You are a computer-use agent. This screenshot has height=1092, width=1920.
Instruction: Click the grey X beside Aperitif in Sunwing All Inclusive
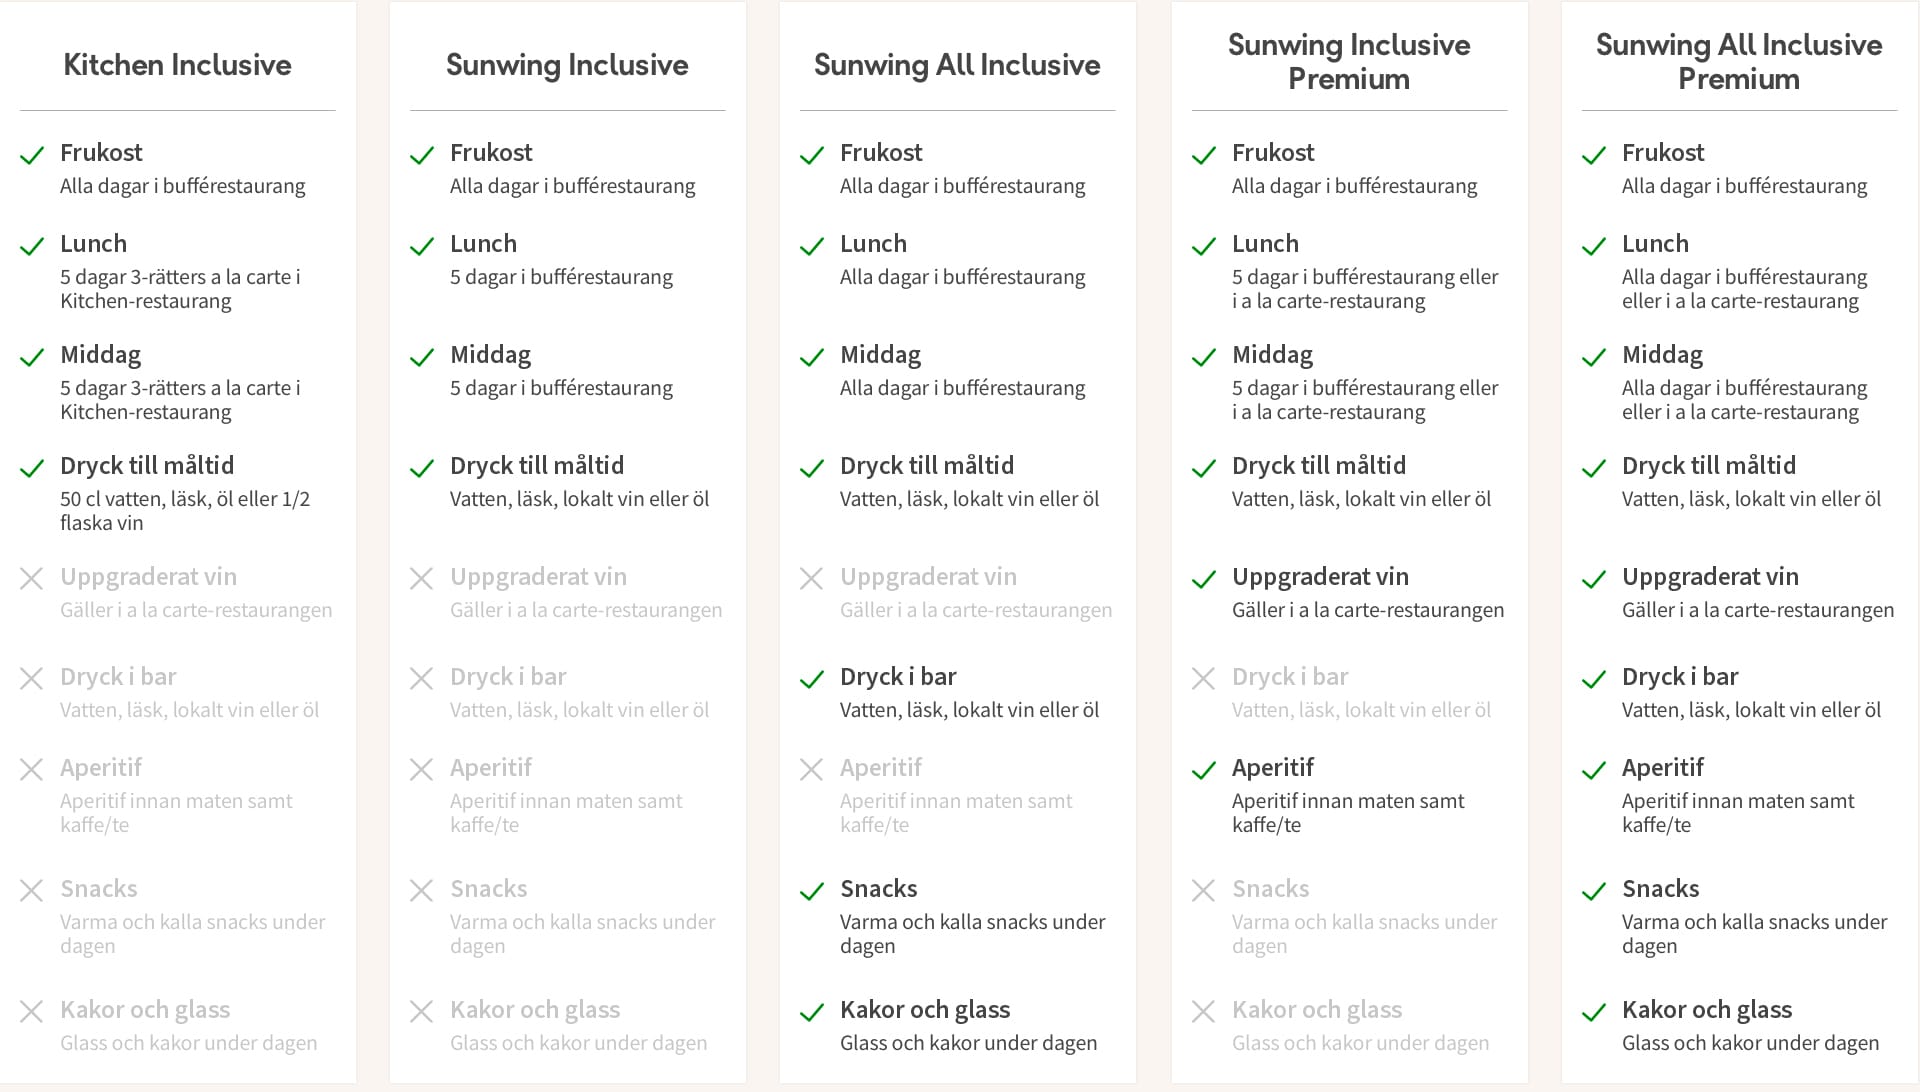pos(812,769)
